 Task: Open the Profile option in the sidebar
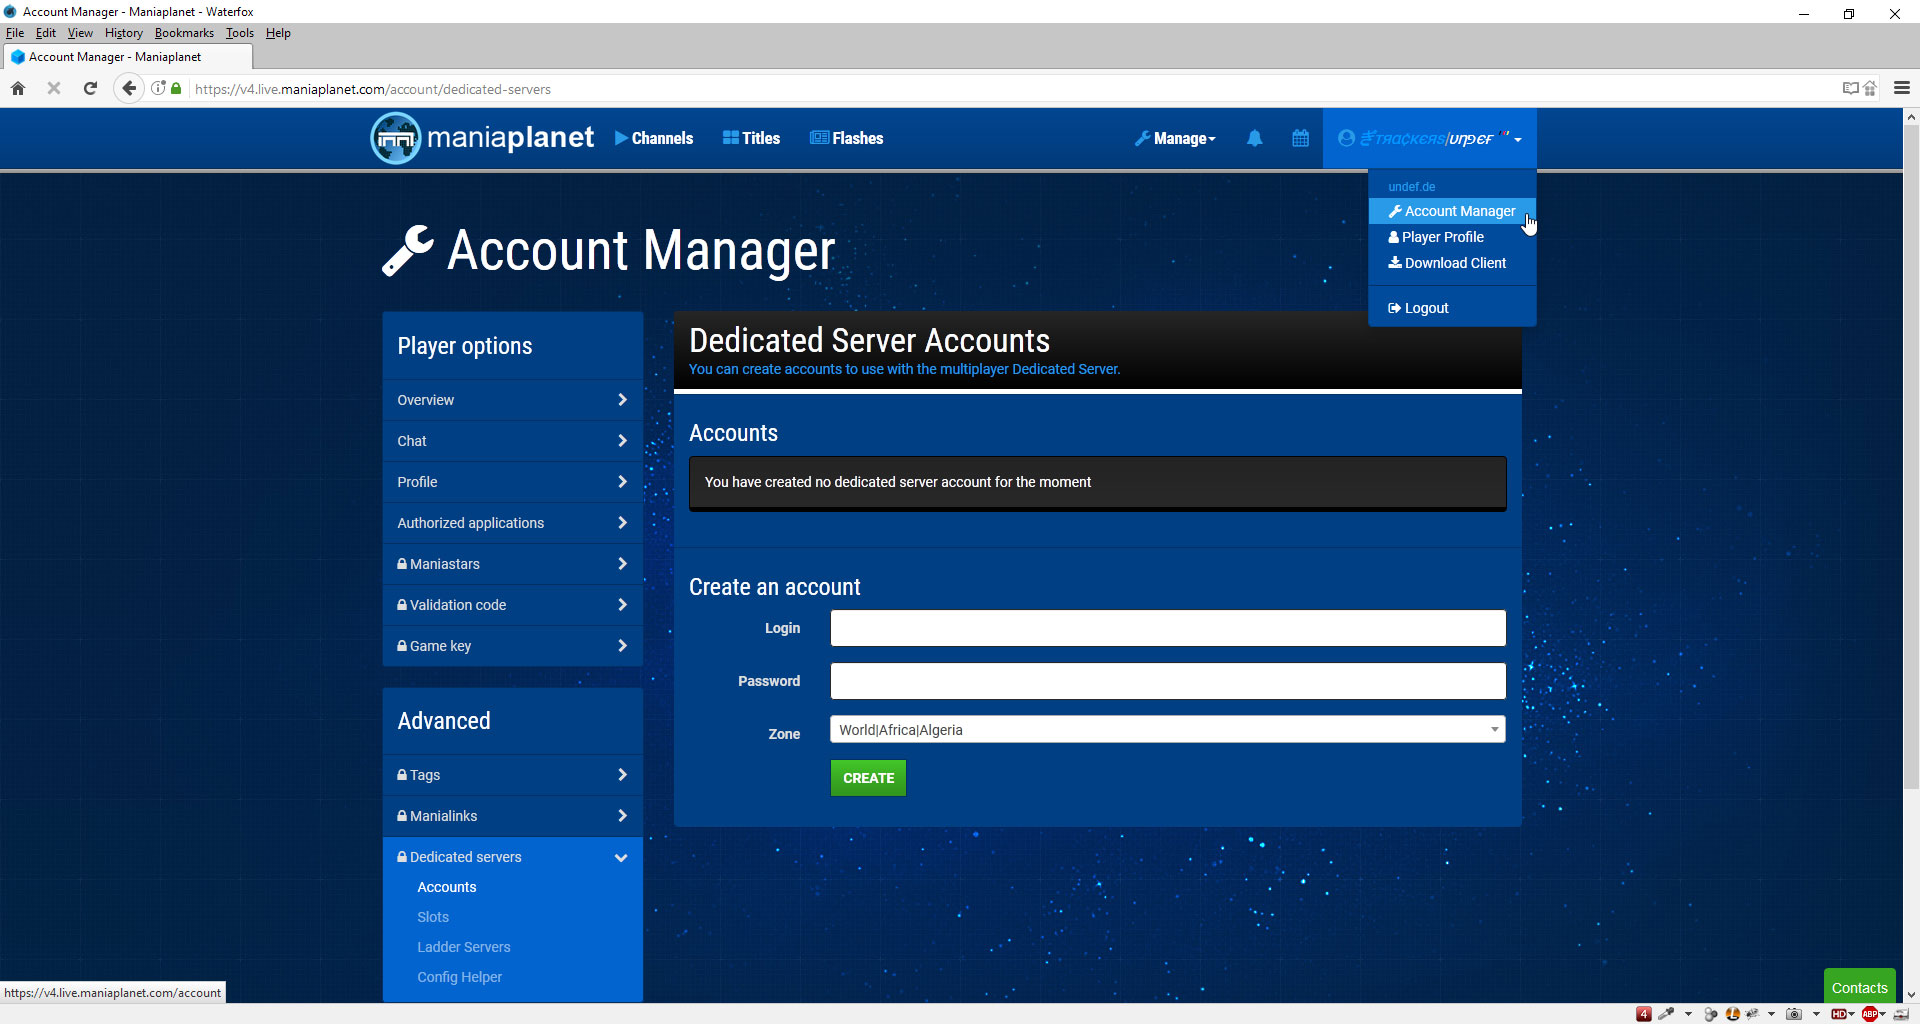point(512,482)
